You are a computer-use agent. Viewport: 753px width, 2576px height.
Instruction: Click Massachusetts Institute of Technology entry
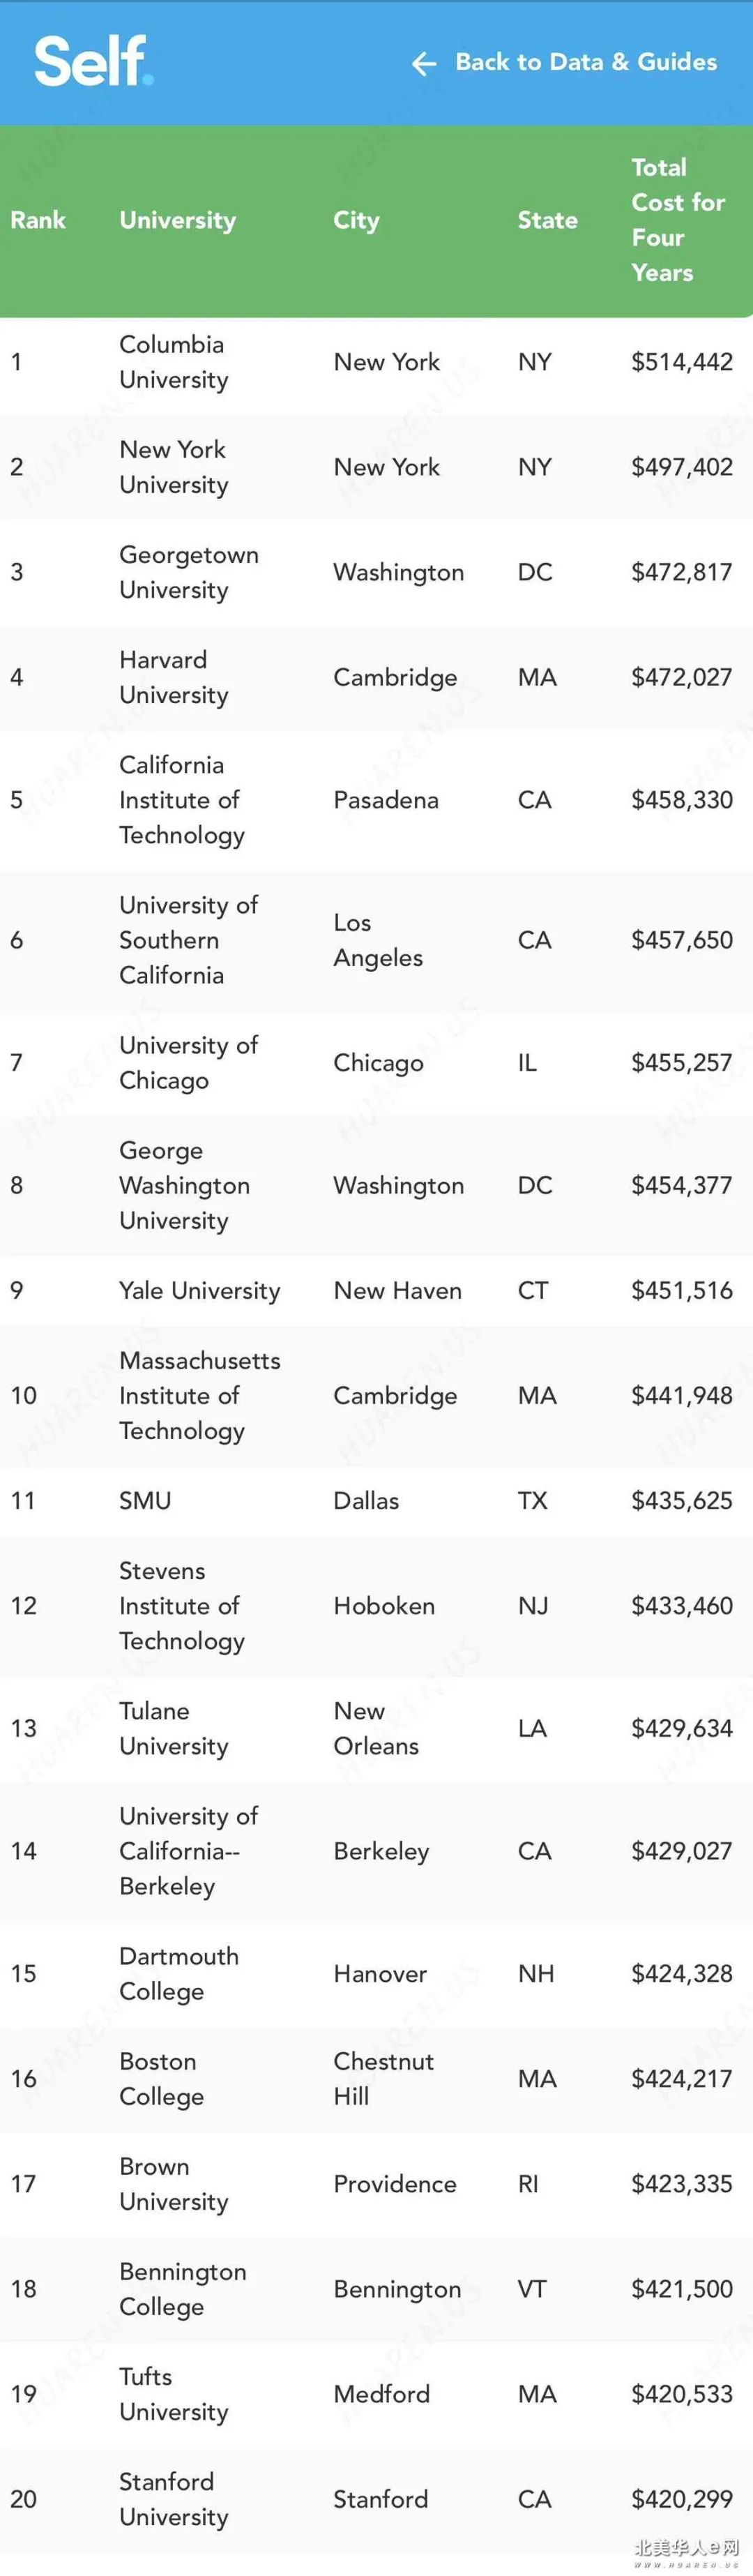click(200, 1395)
